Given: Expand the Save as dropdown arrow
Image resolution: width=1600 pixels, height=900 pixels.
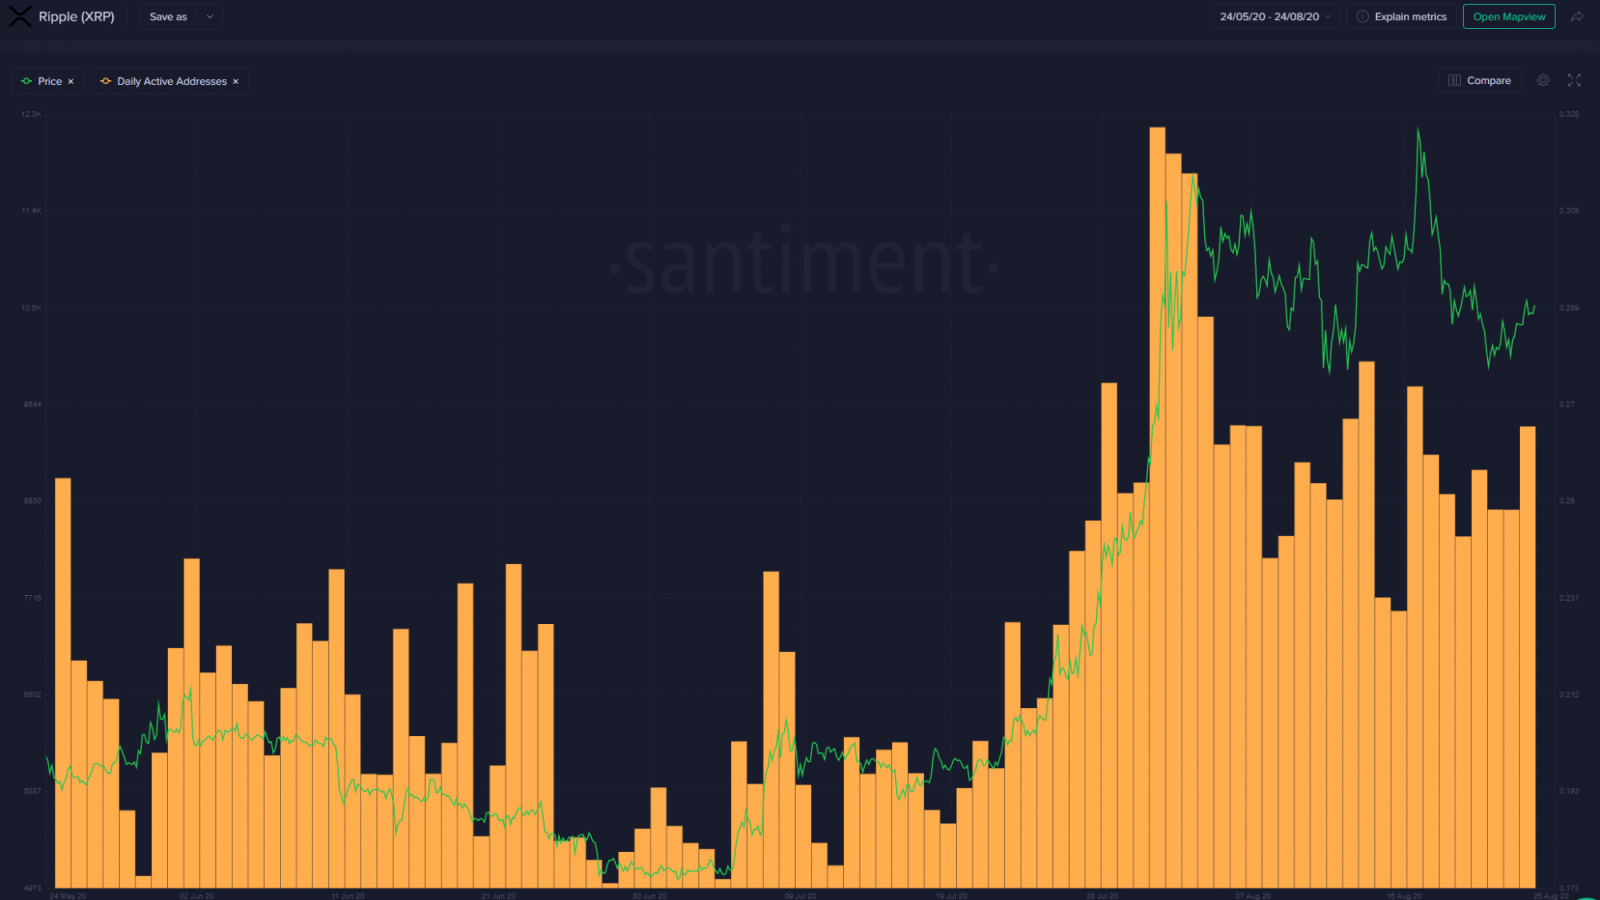Looking at the screenshot, I should click(x=210, y=17).
